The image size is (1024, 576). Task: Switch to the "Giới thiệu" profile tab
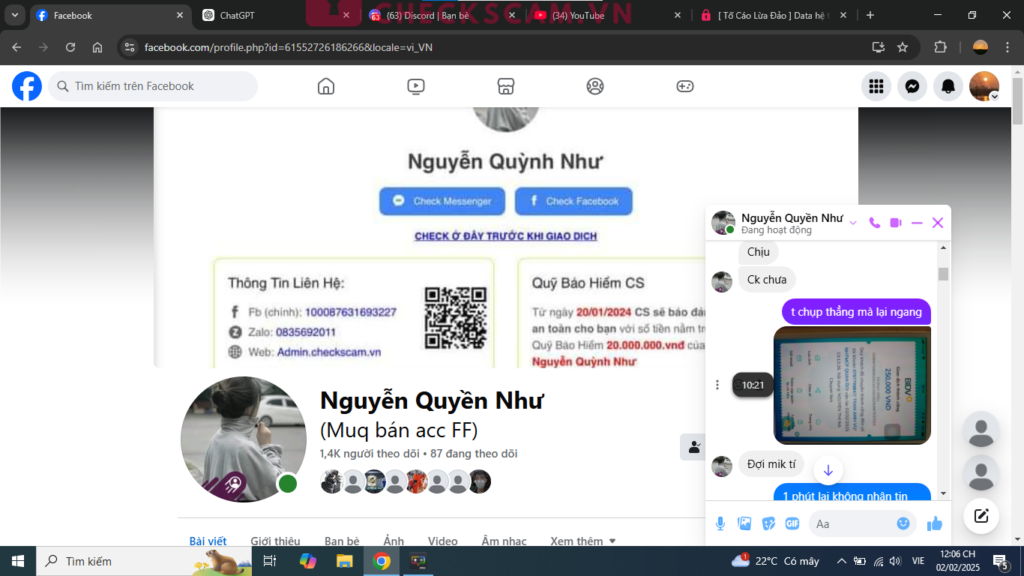coord(275,541)
